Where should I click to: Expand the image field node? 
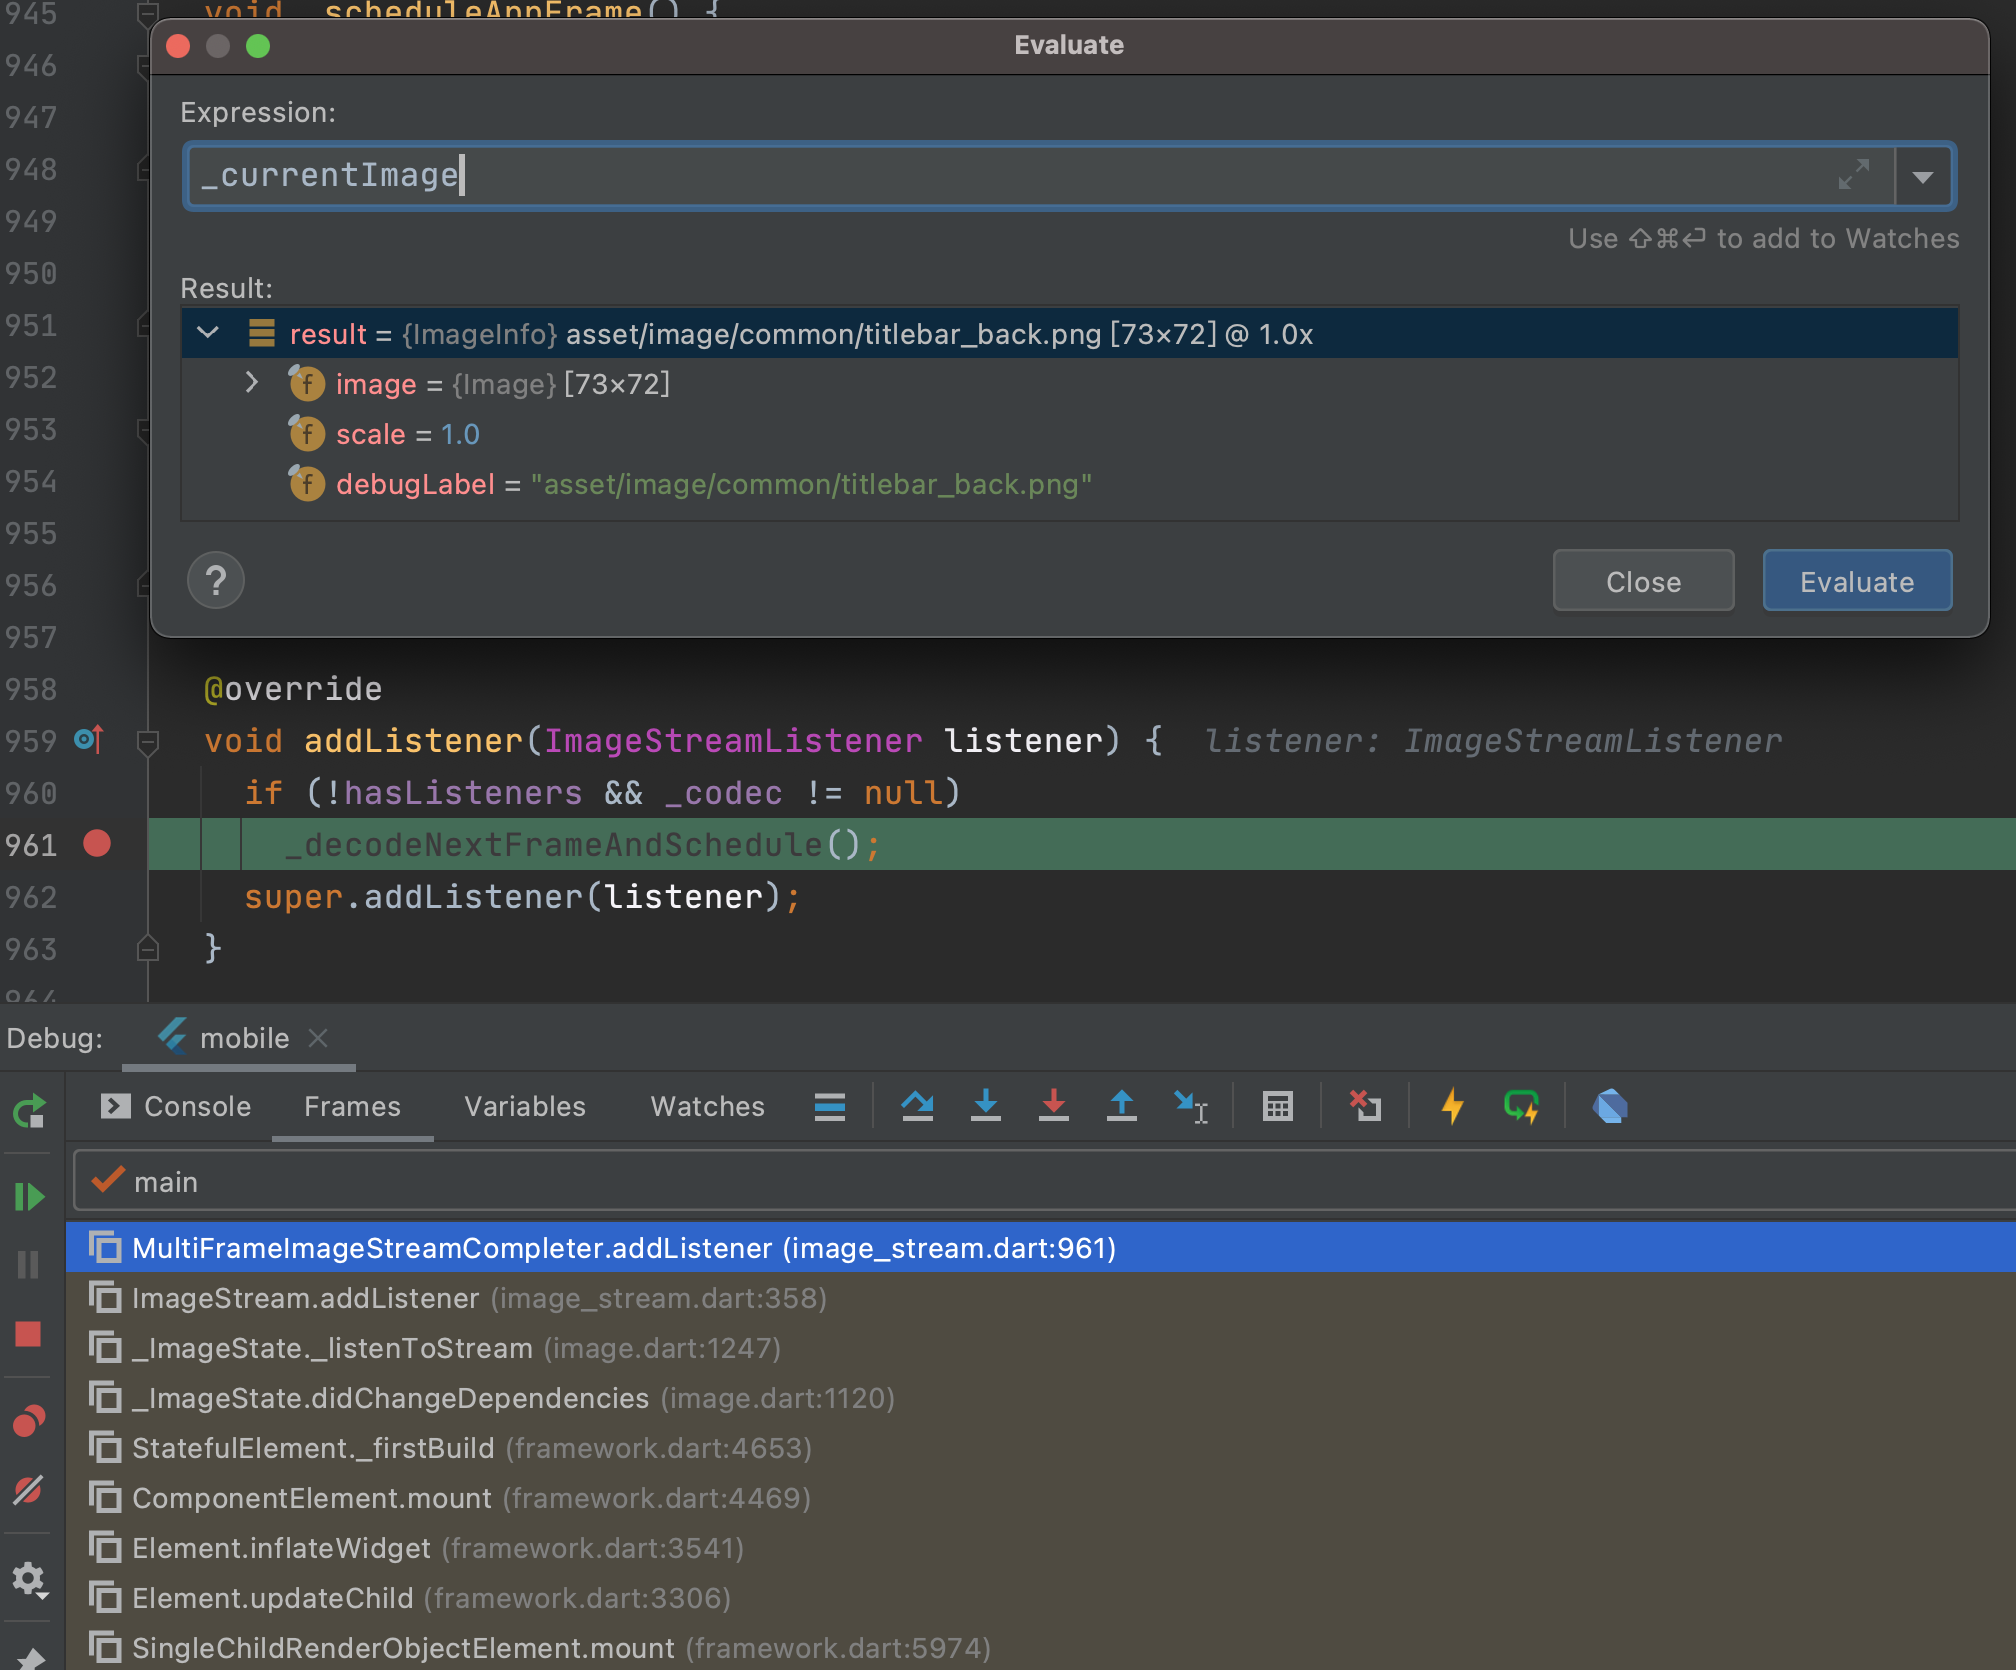(252, 383)
